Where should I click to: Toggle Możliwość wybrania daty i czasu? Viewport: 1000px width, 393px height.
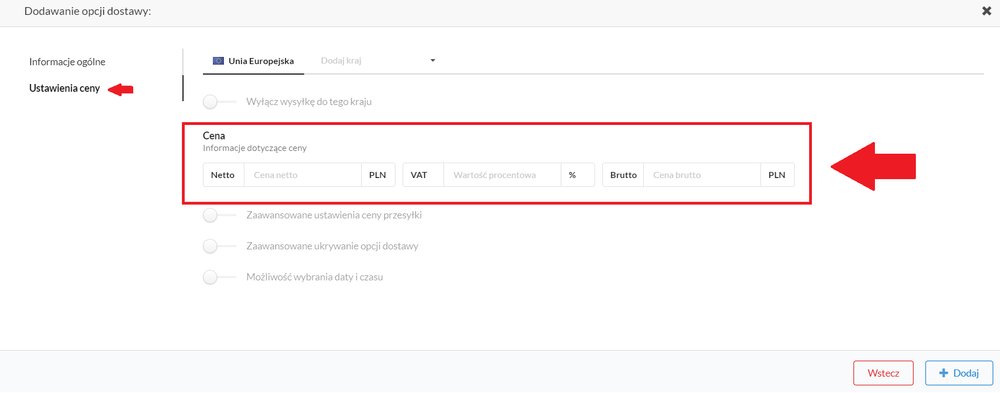pos(219,278)
